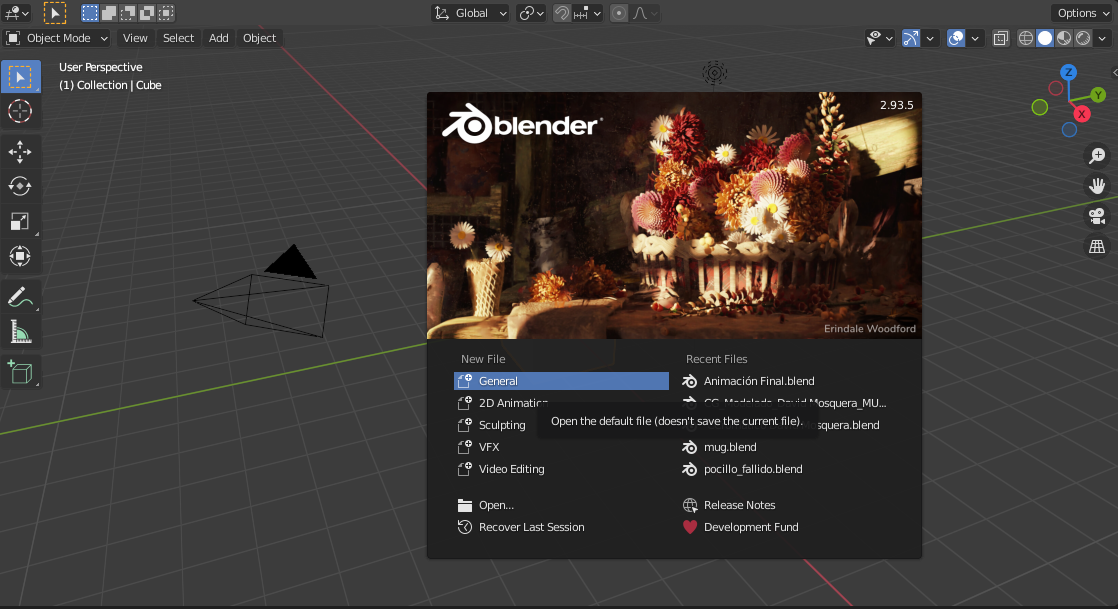
Task: Open the View menu
Action: pos(135,38)
